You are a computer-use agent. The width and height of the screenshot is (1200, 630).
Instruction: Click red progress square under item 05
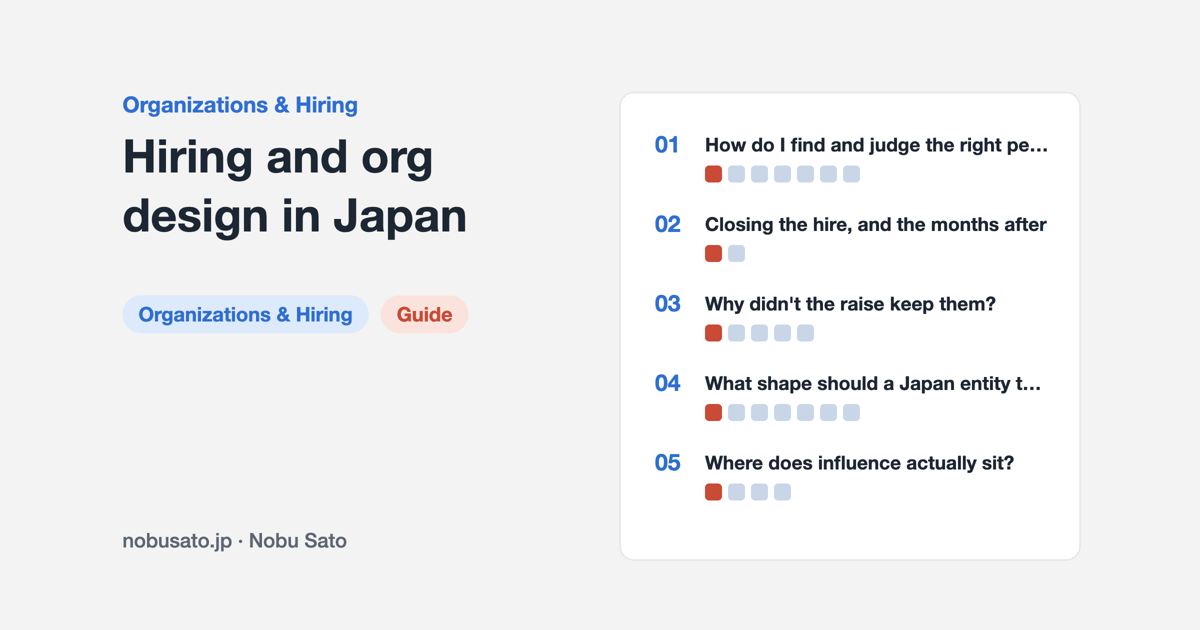(713, 492)
